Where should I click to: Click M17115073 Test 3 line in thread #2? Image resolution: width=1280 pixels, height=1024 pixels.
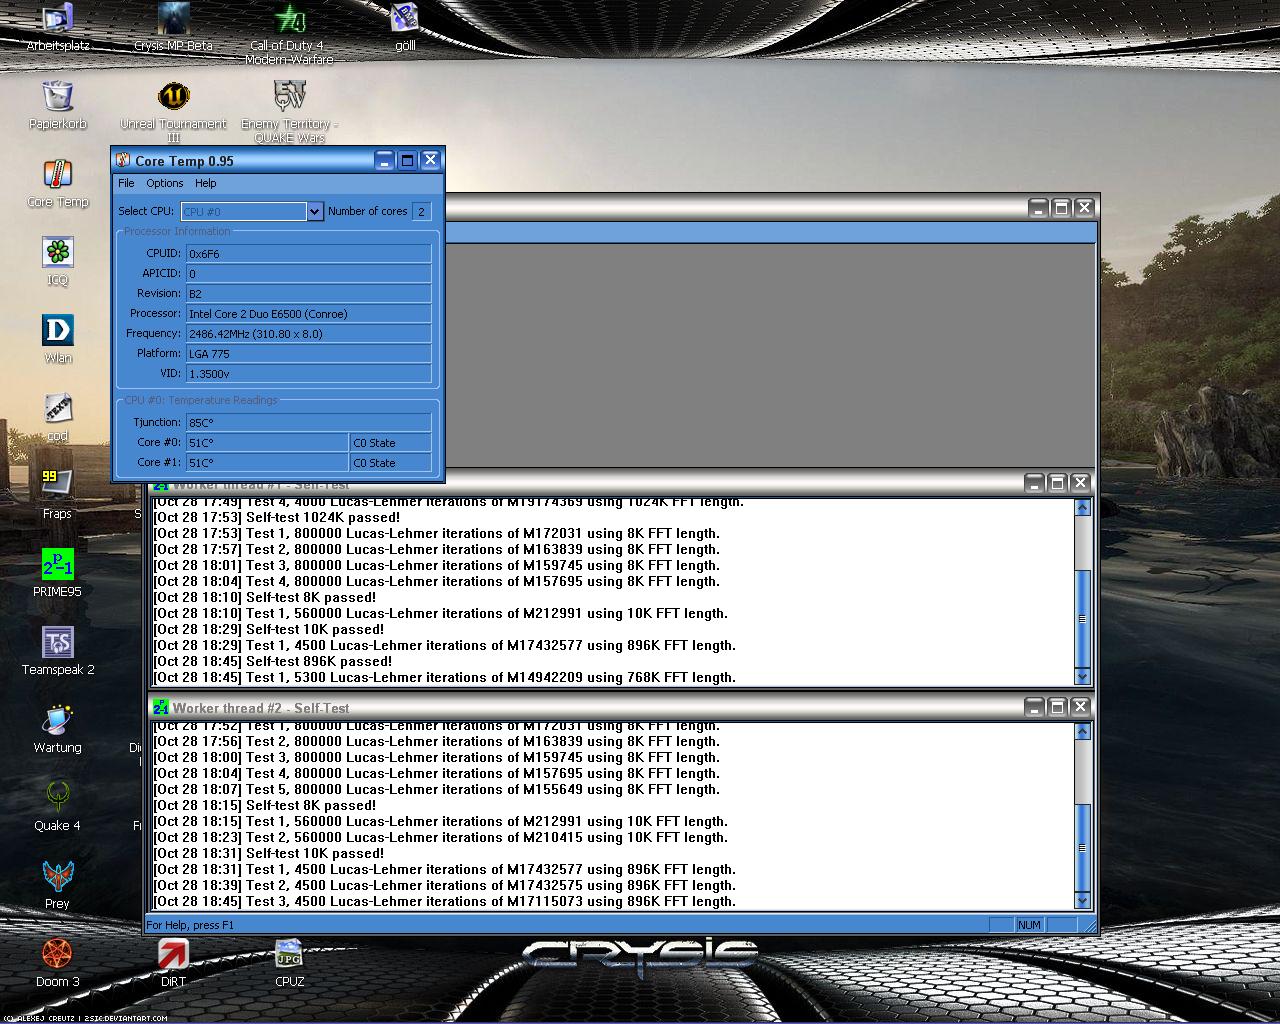point(445,901)
